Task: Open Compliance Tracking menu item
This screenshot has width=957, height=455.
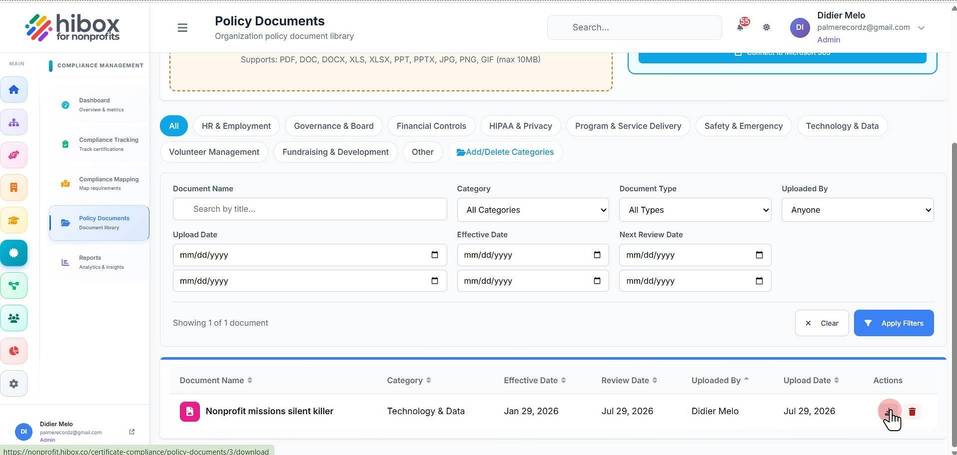Action: coord(99,144)
